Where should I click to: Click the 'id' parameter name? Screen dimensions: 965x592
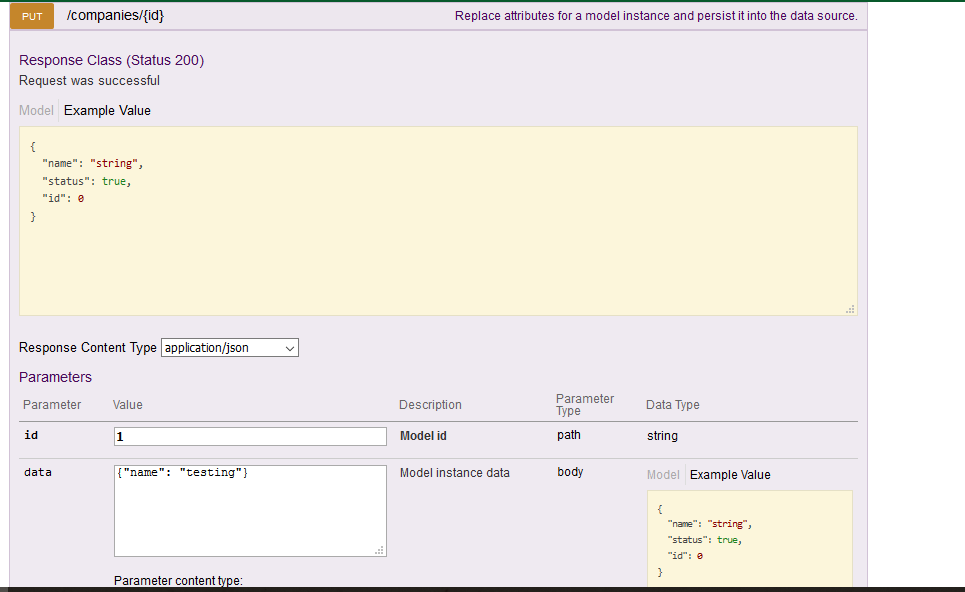pyautogui.click(x=31, y=435)
